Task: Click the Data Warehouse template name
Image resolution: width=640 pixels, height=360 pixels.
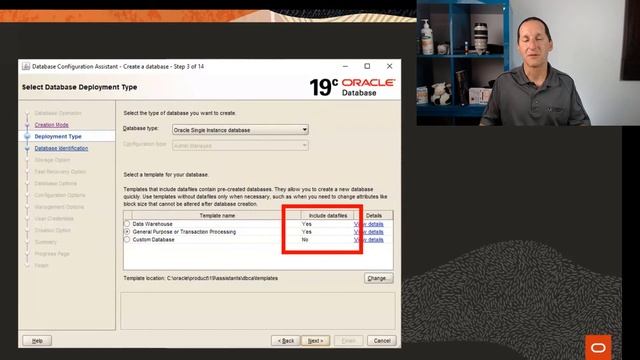Action: [x=152, y=224]
